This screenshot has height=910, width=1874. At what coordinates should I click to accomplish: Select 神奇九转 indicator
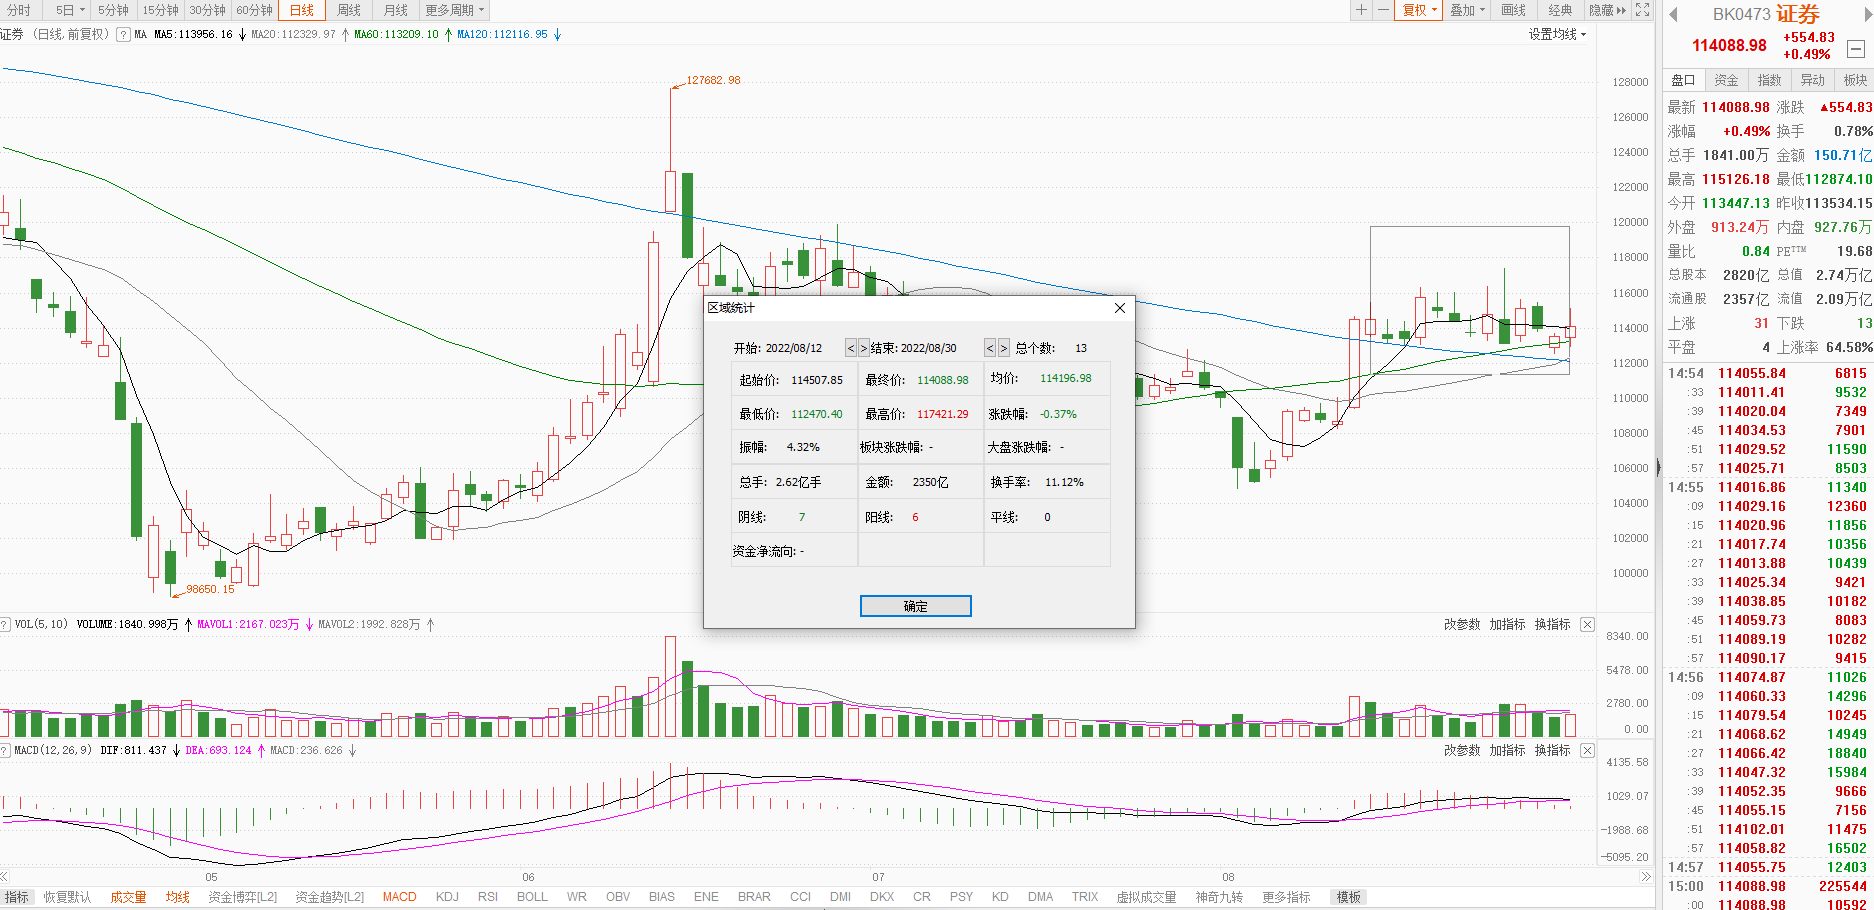1219,897
